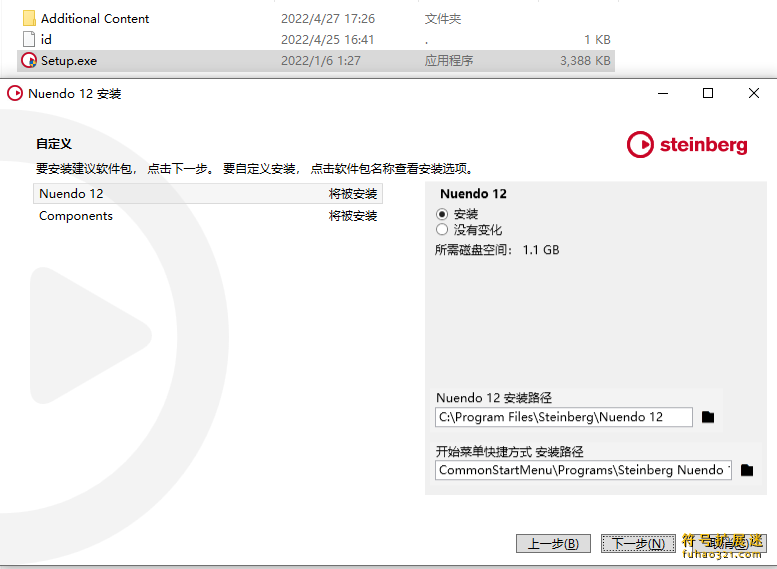777x569 pixels.
Task: Close the Nuendo 12 installer window
Action: [x=754, y=93]
